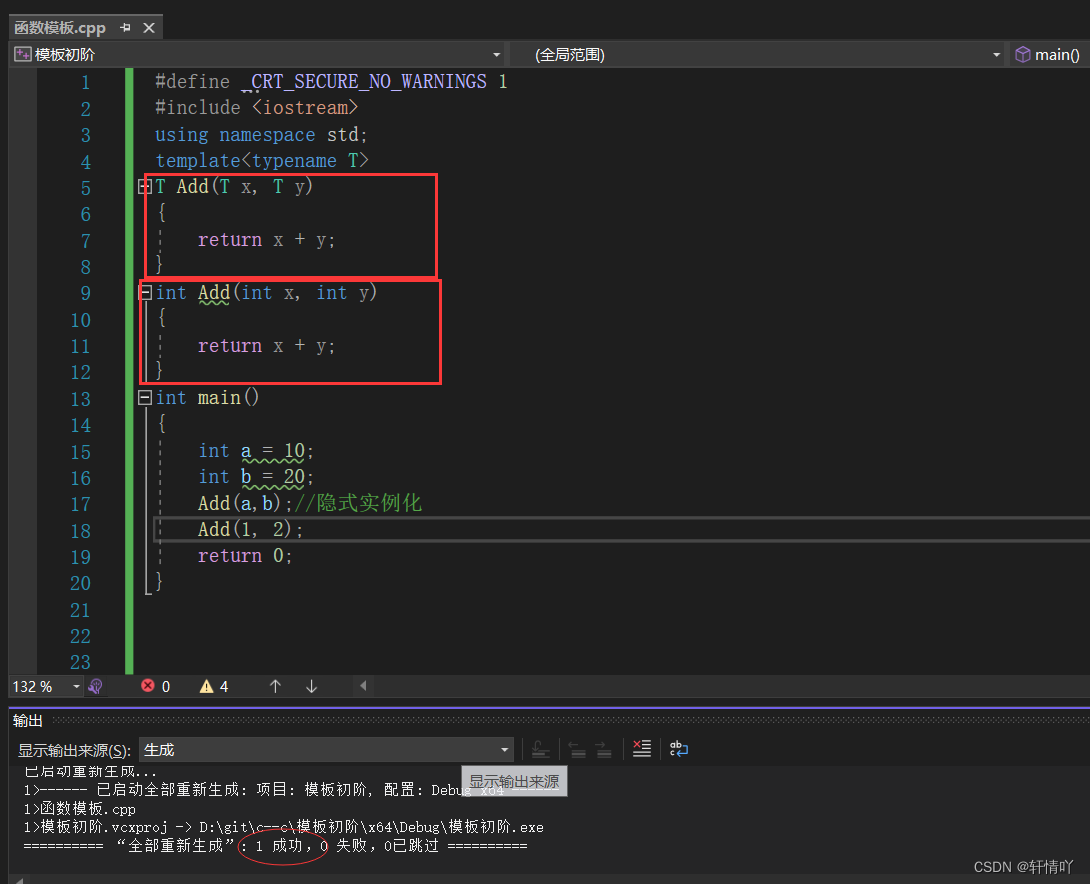Go to previous issue with up arrow
This screenshot has height=884, width=1090.
pyautogui.click(x=275, y=687)
